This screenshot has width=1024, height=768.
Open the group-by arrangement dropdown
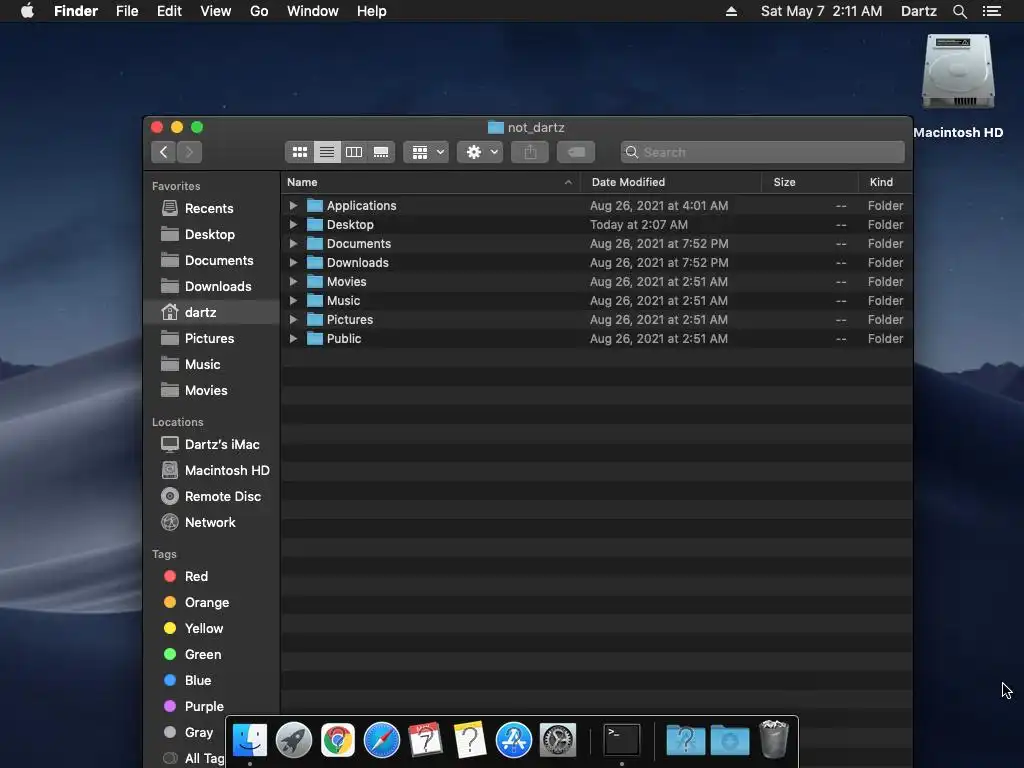pos(426,152)
